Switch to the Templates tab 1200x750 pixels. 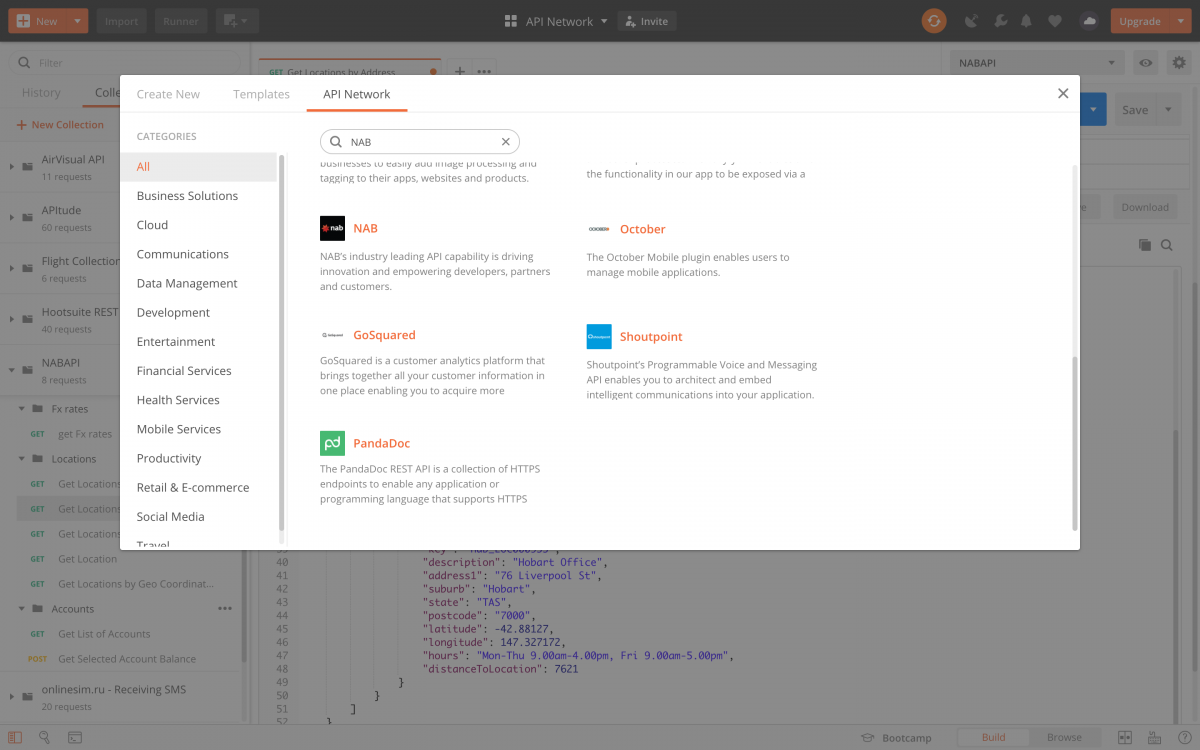261,94
